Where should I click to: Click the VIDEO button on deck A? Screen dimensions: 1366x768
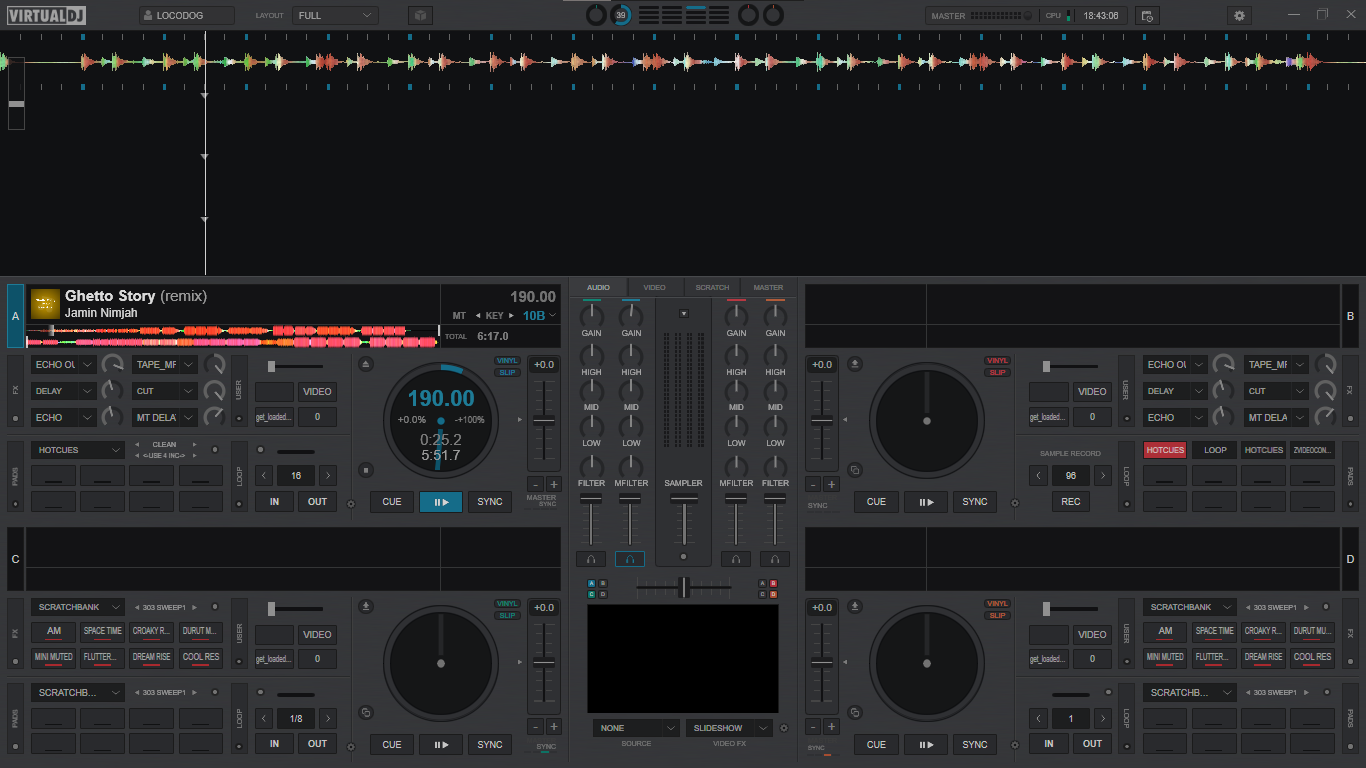317,392
